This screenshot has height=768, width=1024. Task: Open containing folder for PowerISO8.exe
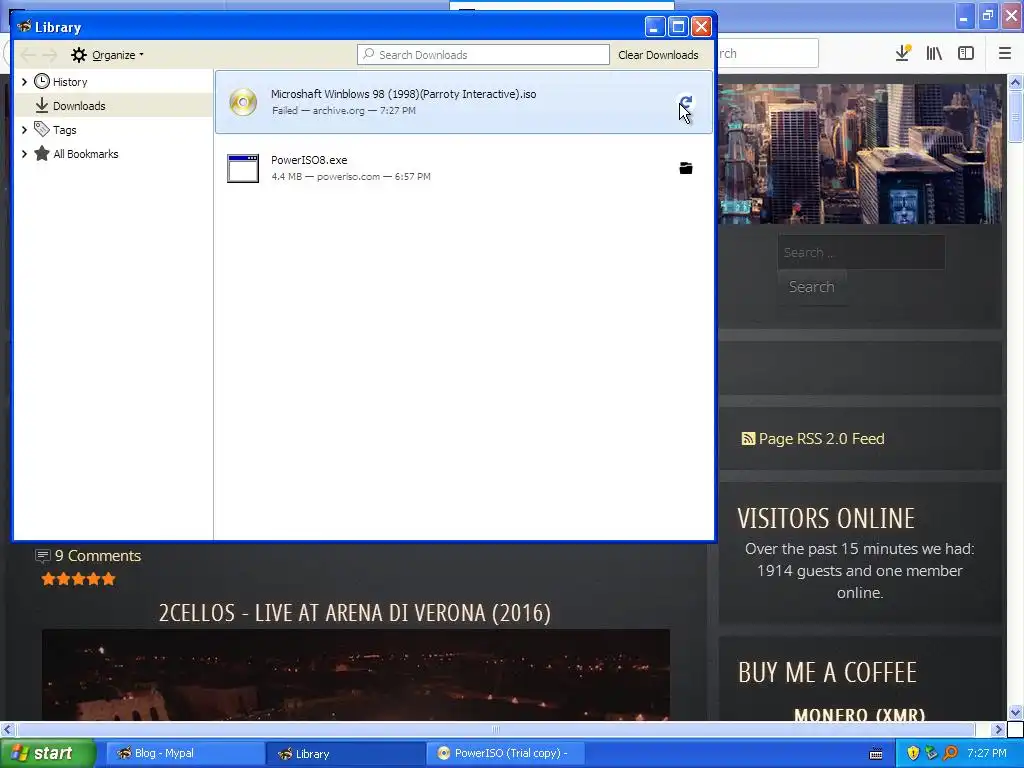[x=686, y=168]
